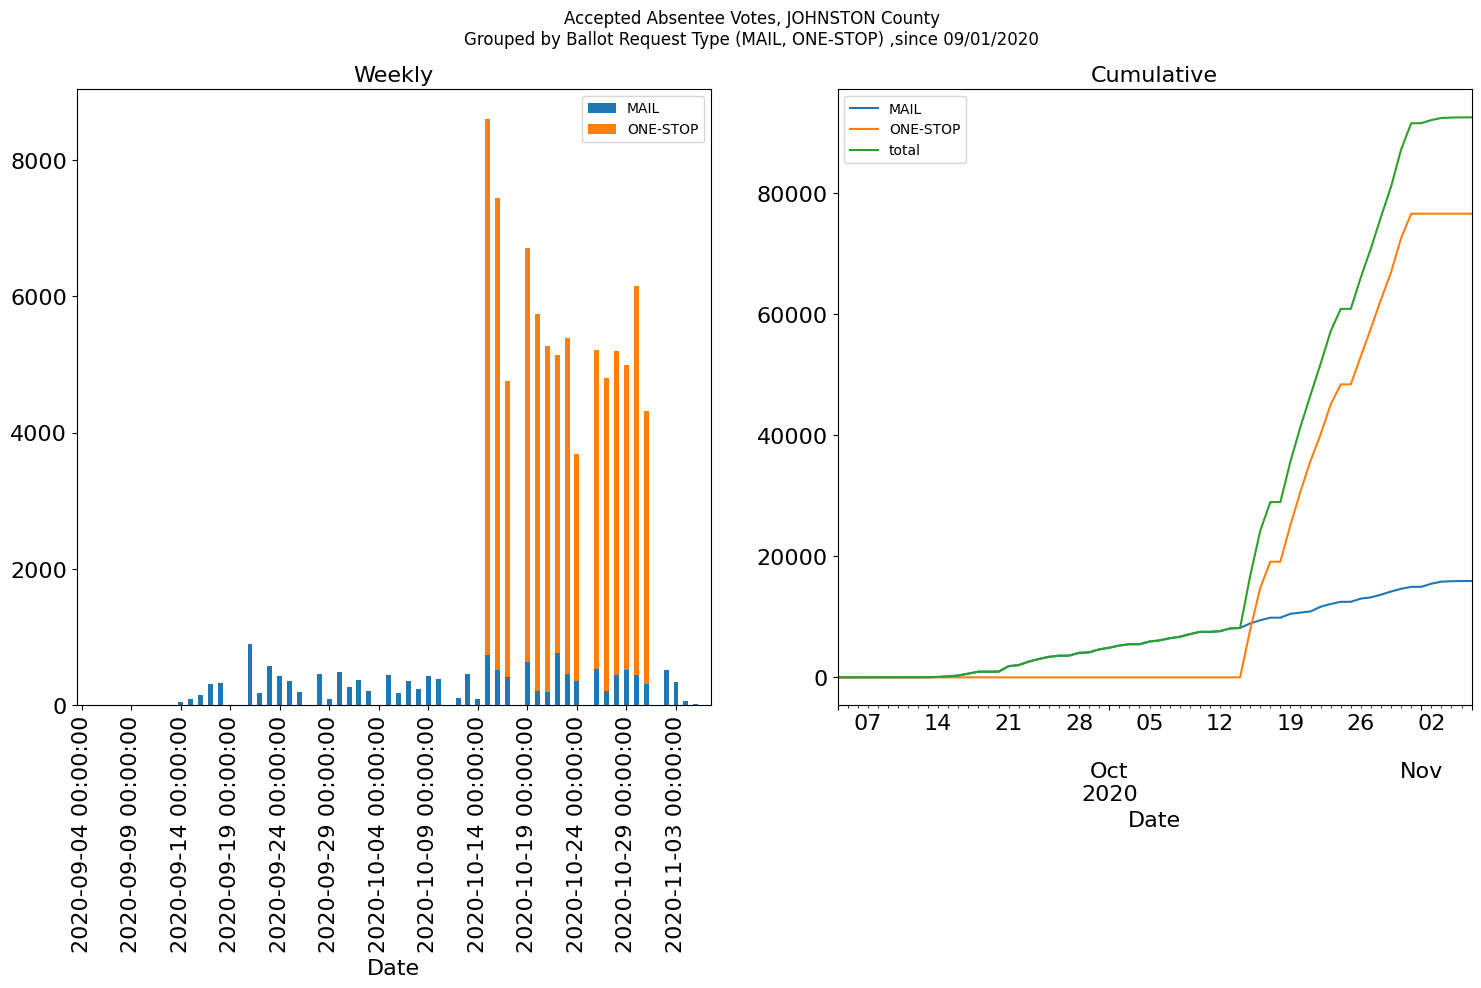Click the 6000 tick on the Weekly y-axis
This screenshot has width=1481, height=988.
39,297
